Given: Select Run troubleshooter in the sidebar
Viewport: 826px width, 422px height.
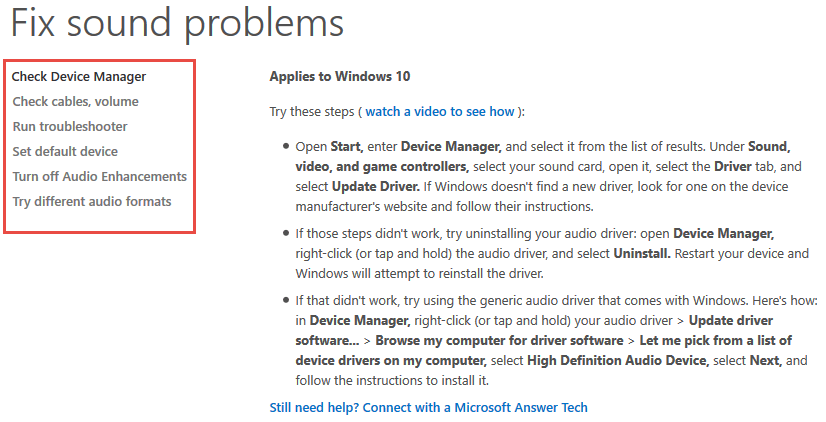Looking at the screenshot, I should tap(70, 126).
